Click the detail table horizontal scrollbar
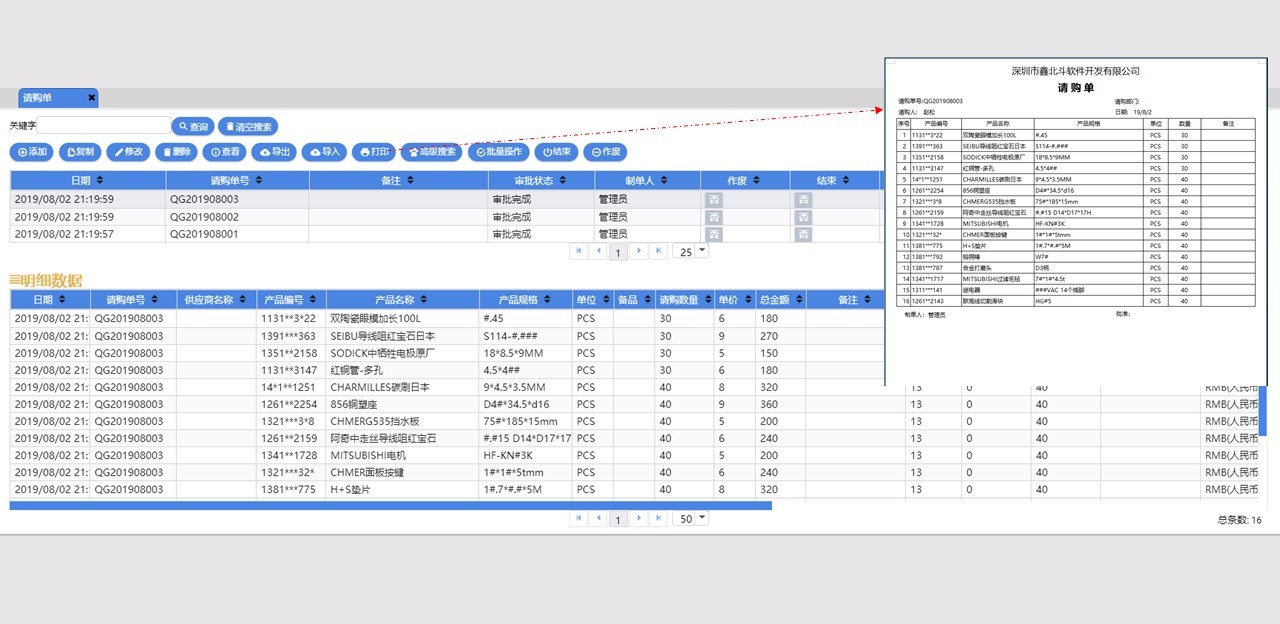Screen dimensions: 1280x624 coord(390,505)
